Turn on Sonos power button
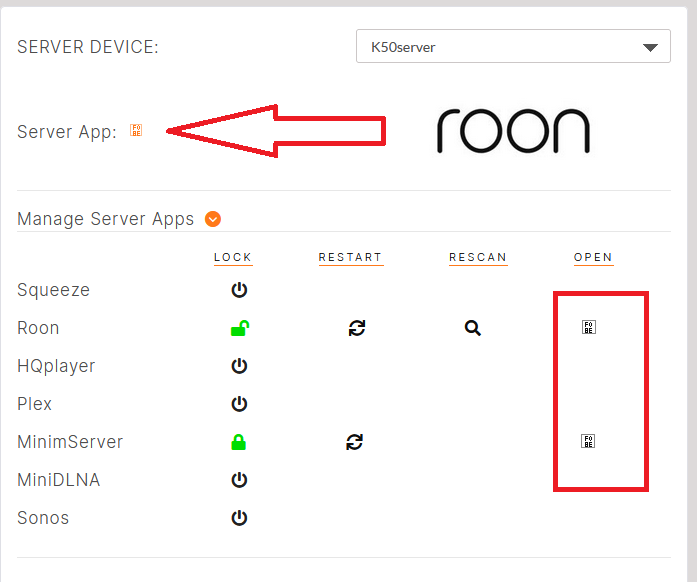This screenshot has height=582, width=697. 239,518
